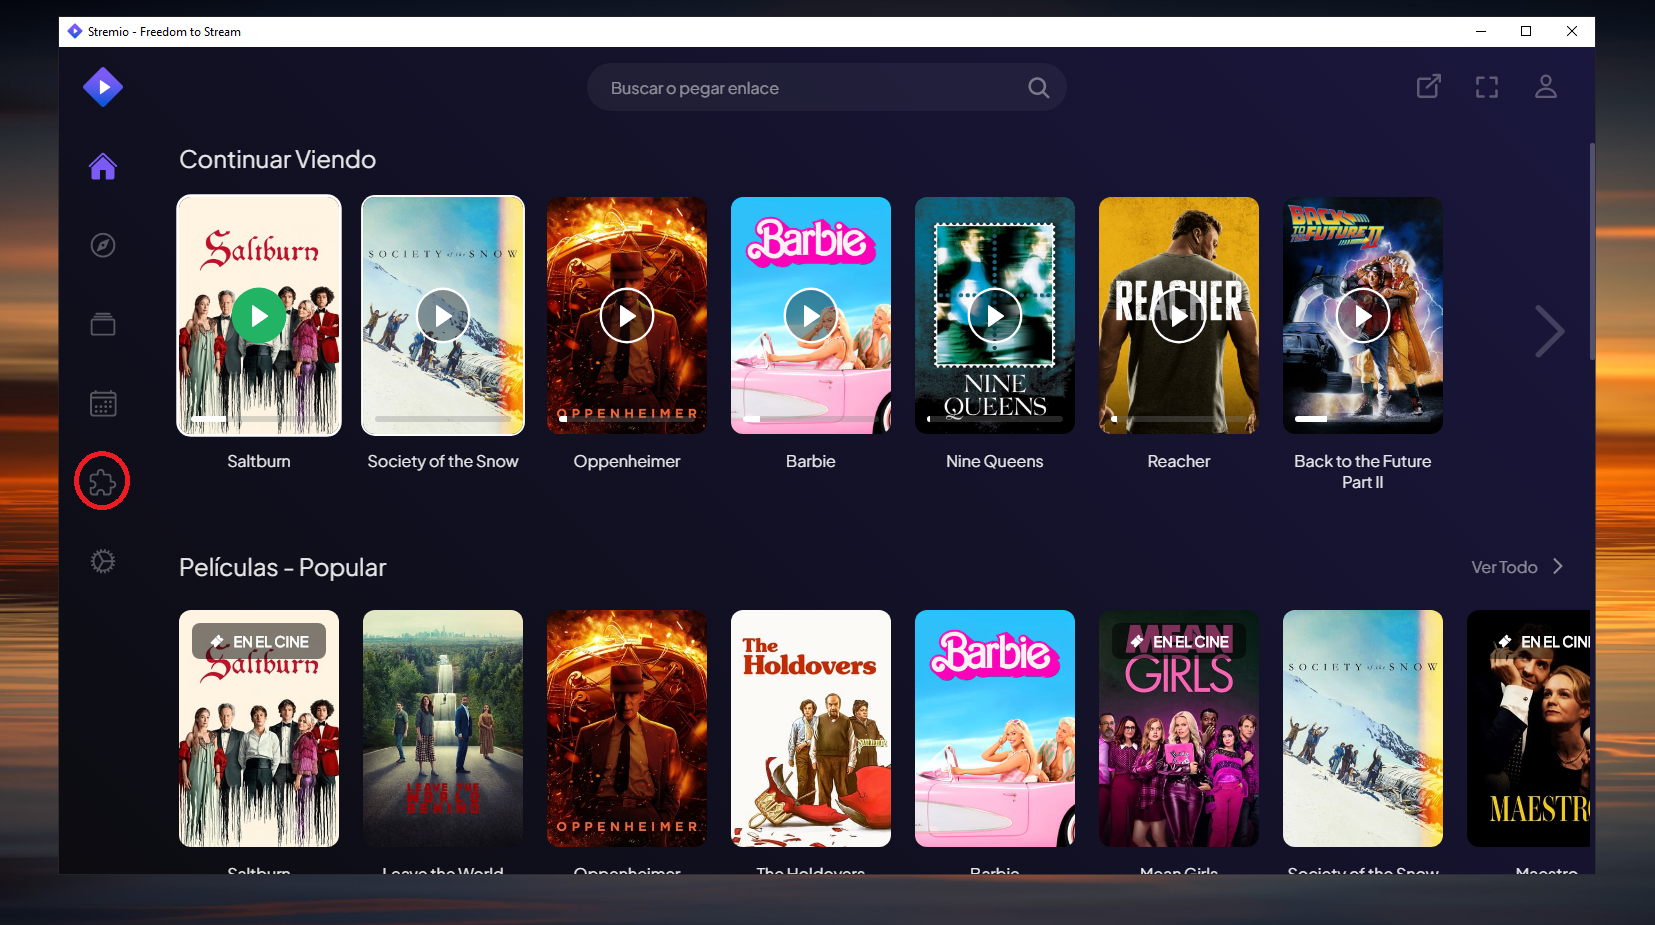Resume Reacher from Continuar Viendo
This screenshot has width=1655, height=925.
click(1179, 316)
